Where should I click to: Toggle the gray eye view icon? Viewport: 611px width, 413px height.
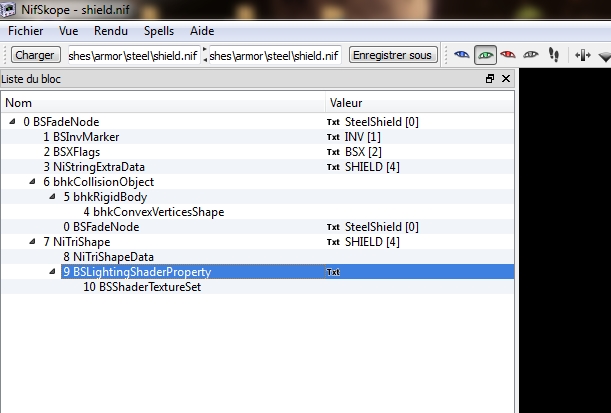[x=531, y=55]
